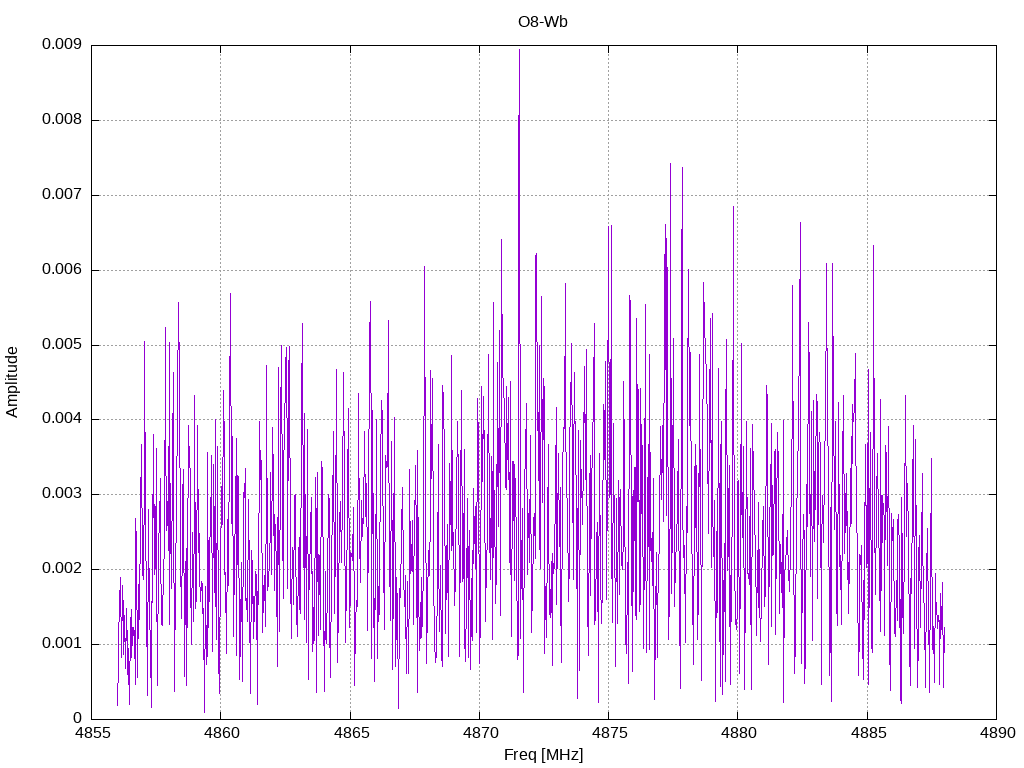Select the 4870 x-axis tick label

tap(480, 733)
